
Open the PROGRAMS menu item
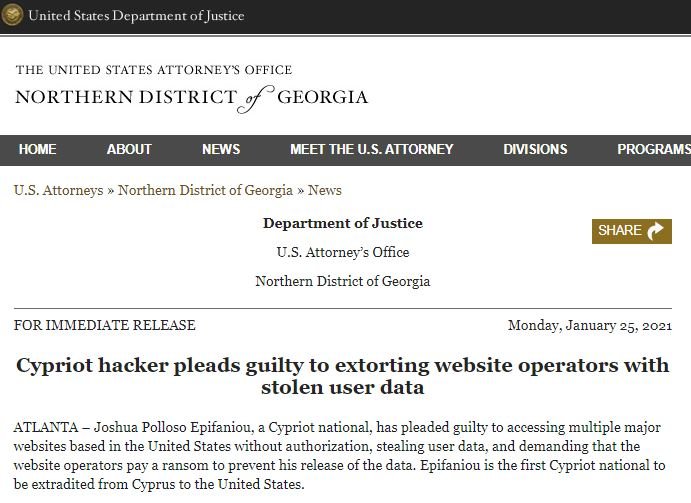654,149
